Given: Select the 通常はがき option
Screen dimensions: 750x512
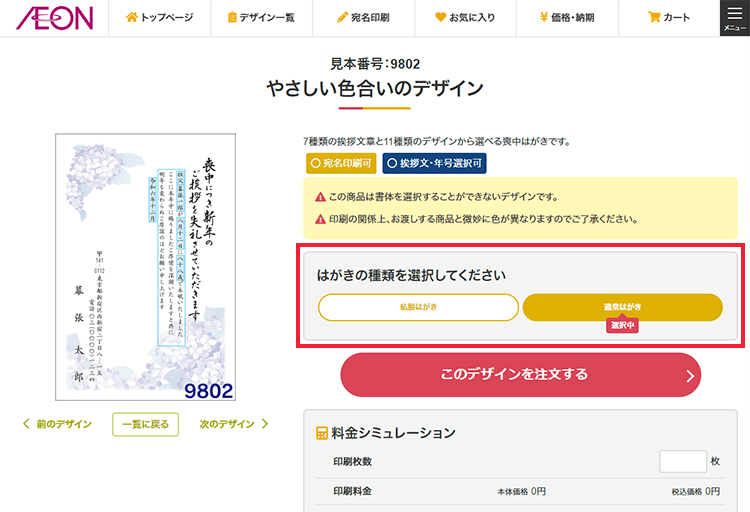Looking at the screenshot, I should tap(622, 307).
